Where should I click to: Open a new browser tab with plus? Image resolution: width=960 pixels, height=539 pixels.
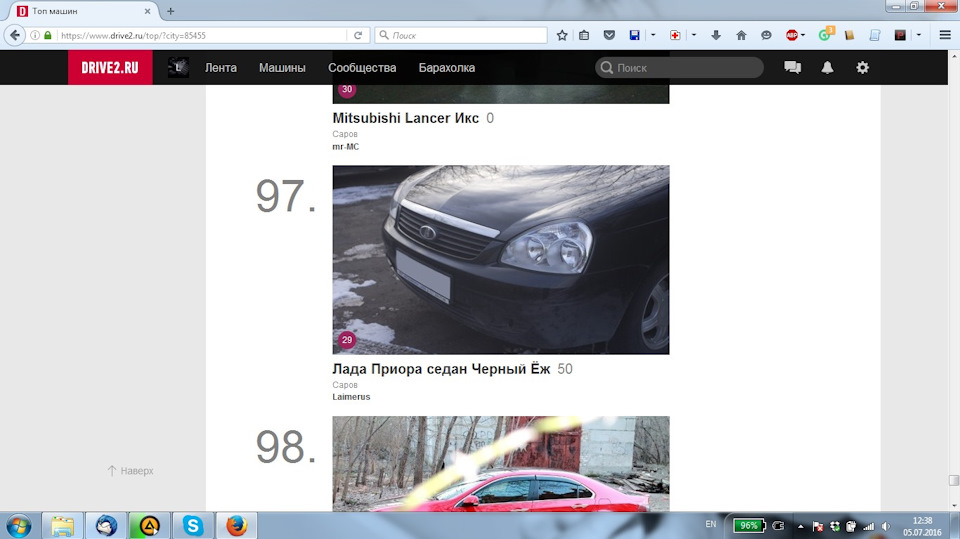[x=170, y=11]
